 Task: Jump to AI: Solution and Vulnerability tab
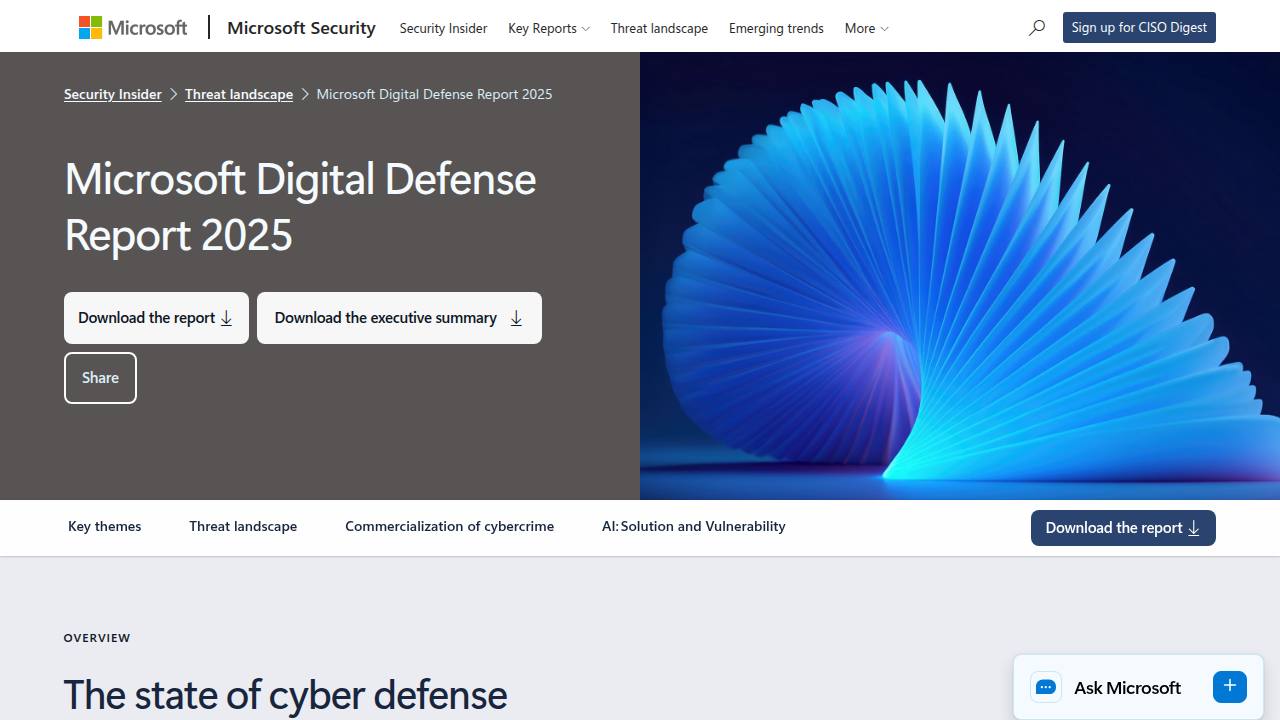(x=694, y=526)
